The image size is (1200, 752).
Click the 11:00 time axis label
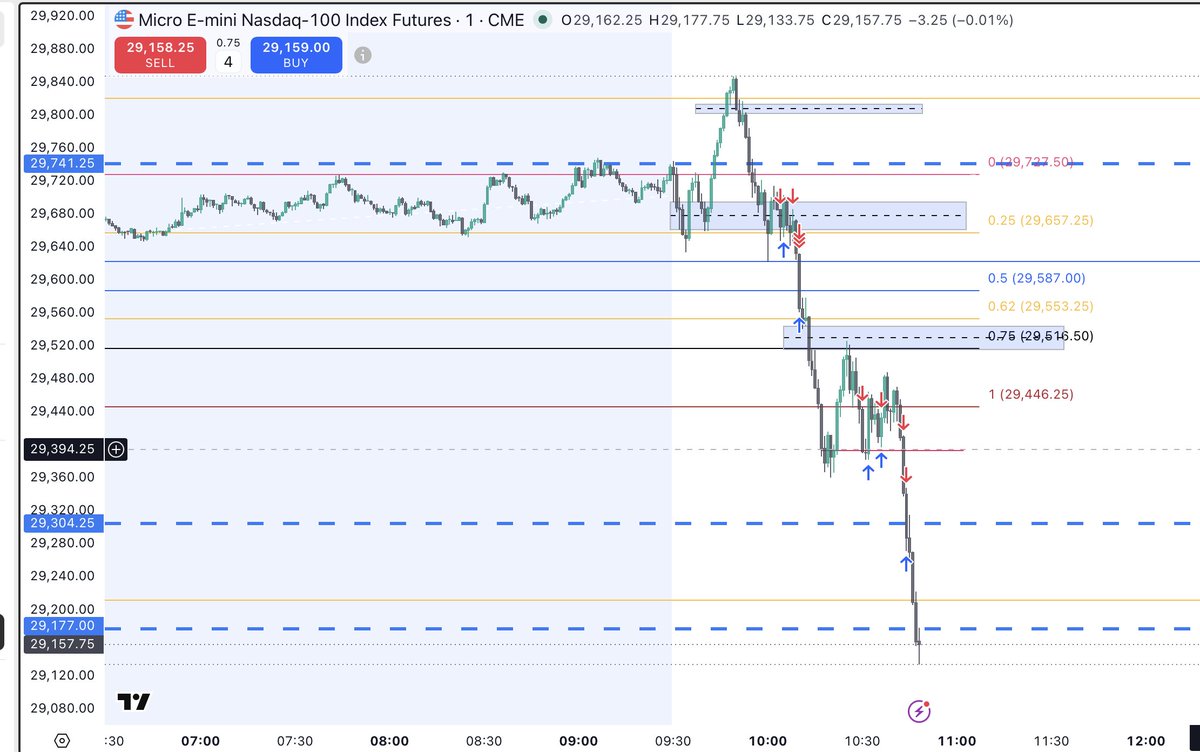tap(957, 741)
